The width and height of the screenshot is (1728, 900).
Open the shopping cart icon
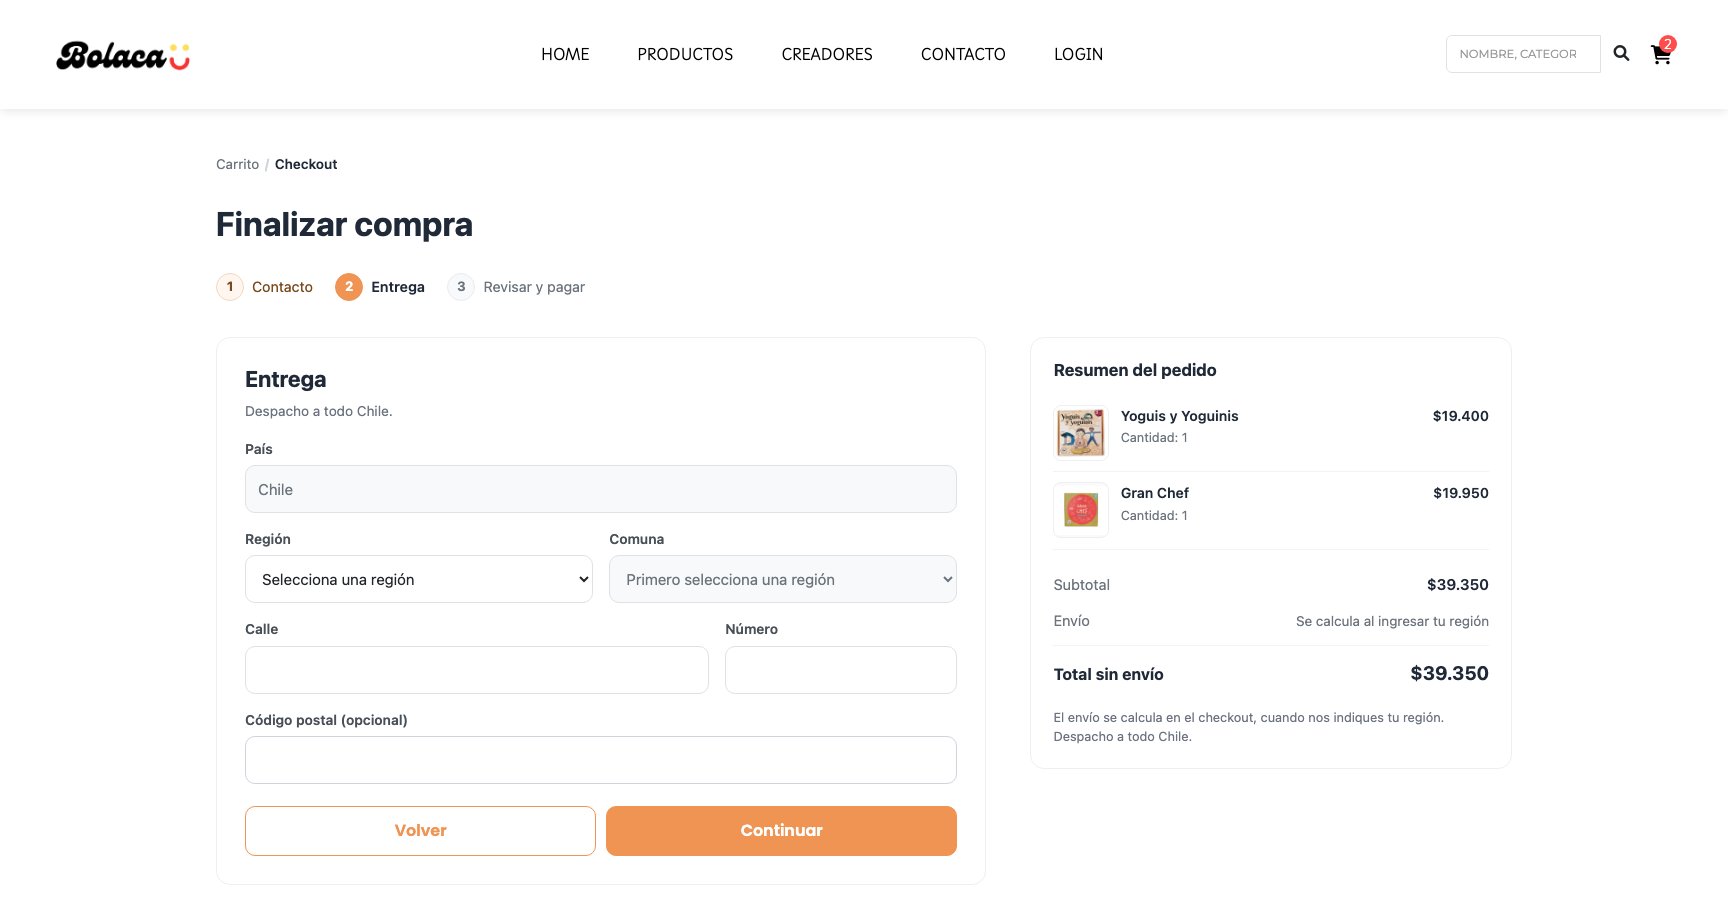point(1661,54)
